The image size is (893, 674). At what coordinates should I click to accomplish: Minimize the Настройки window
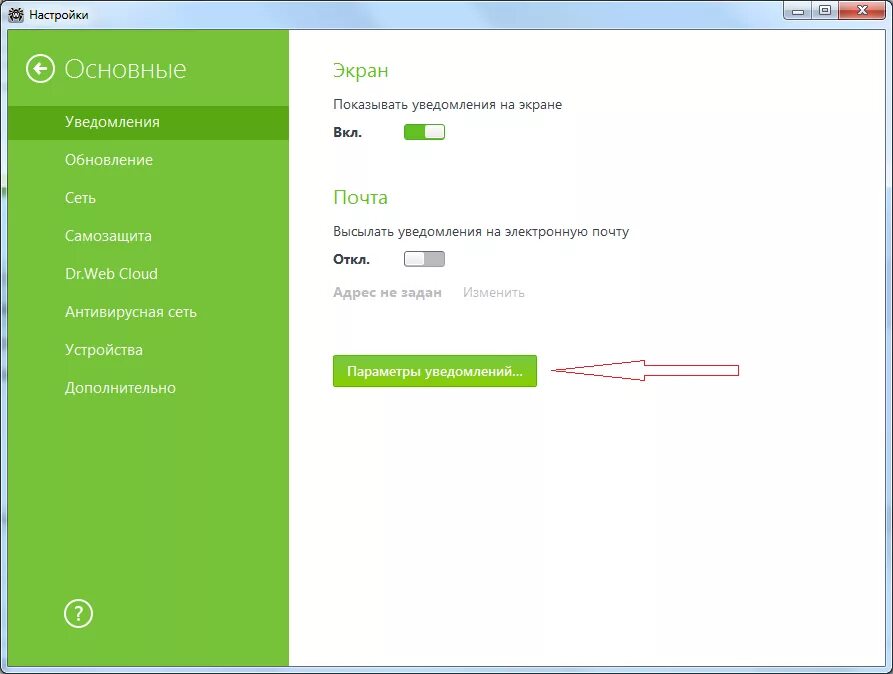click(797, 11)
